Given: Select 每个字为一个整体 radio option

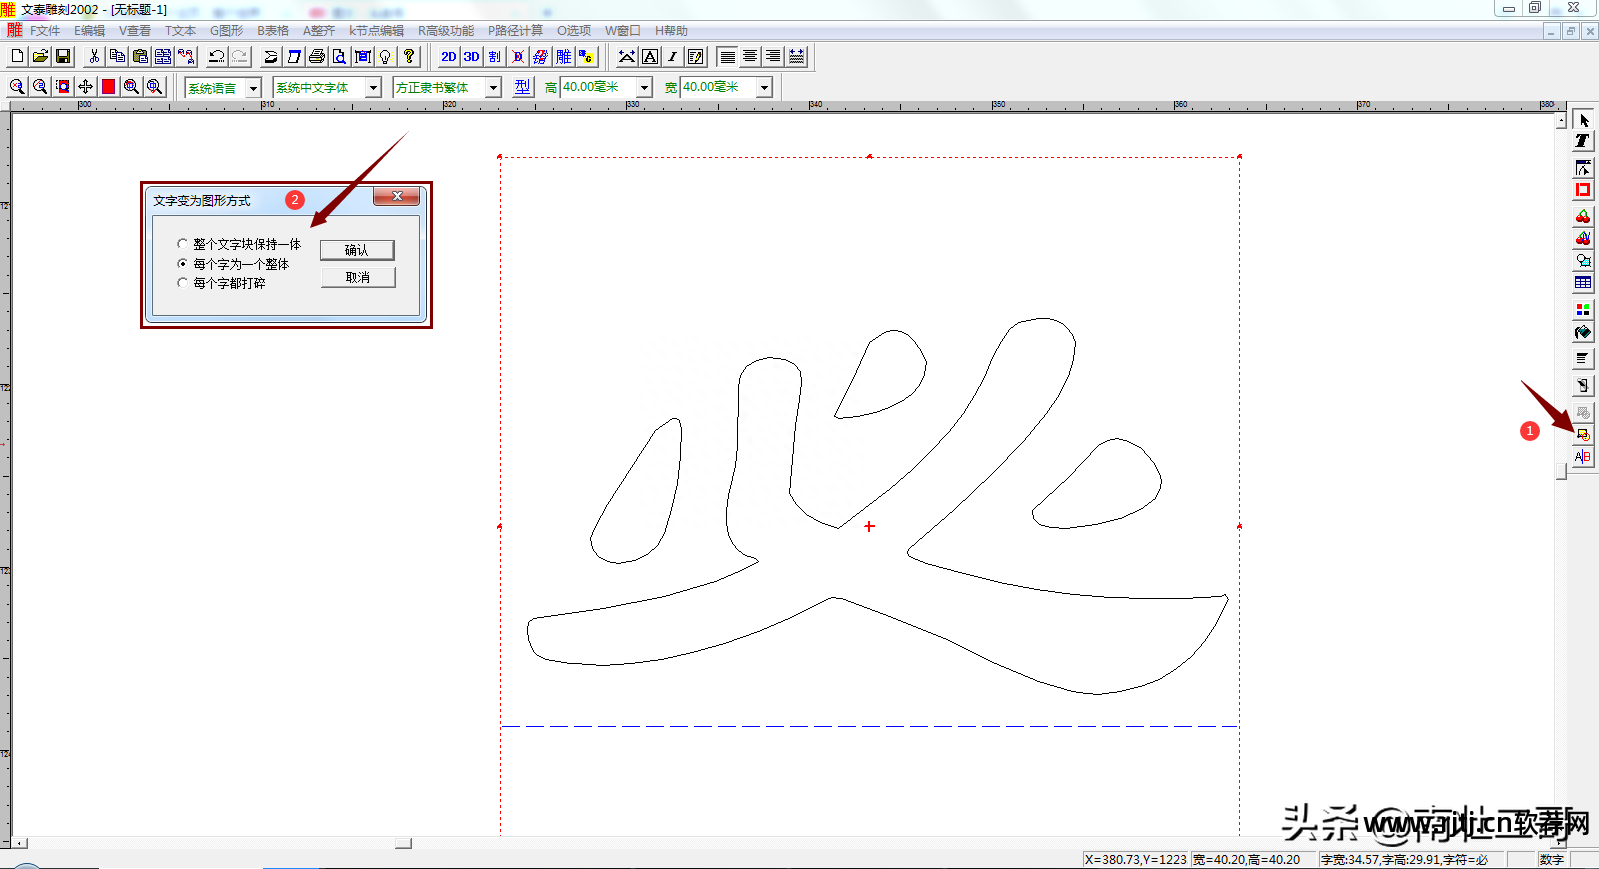Looking at the screenshot, I should pos(182,264).
